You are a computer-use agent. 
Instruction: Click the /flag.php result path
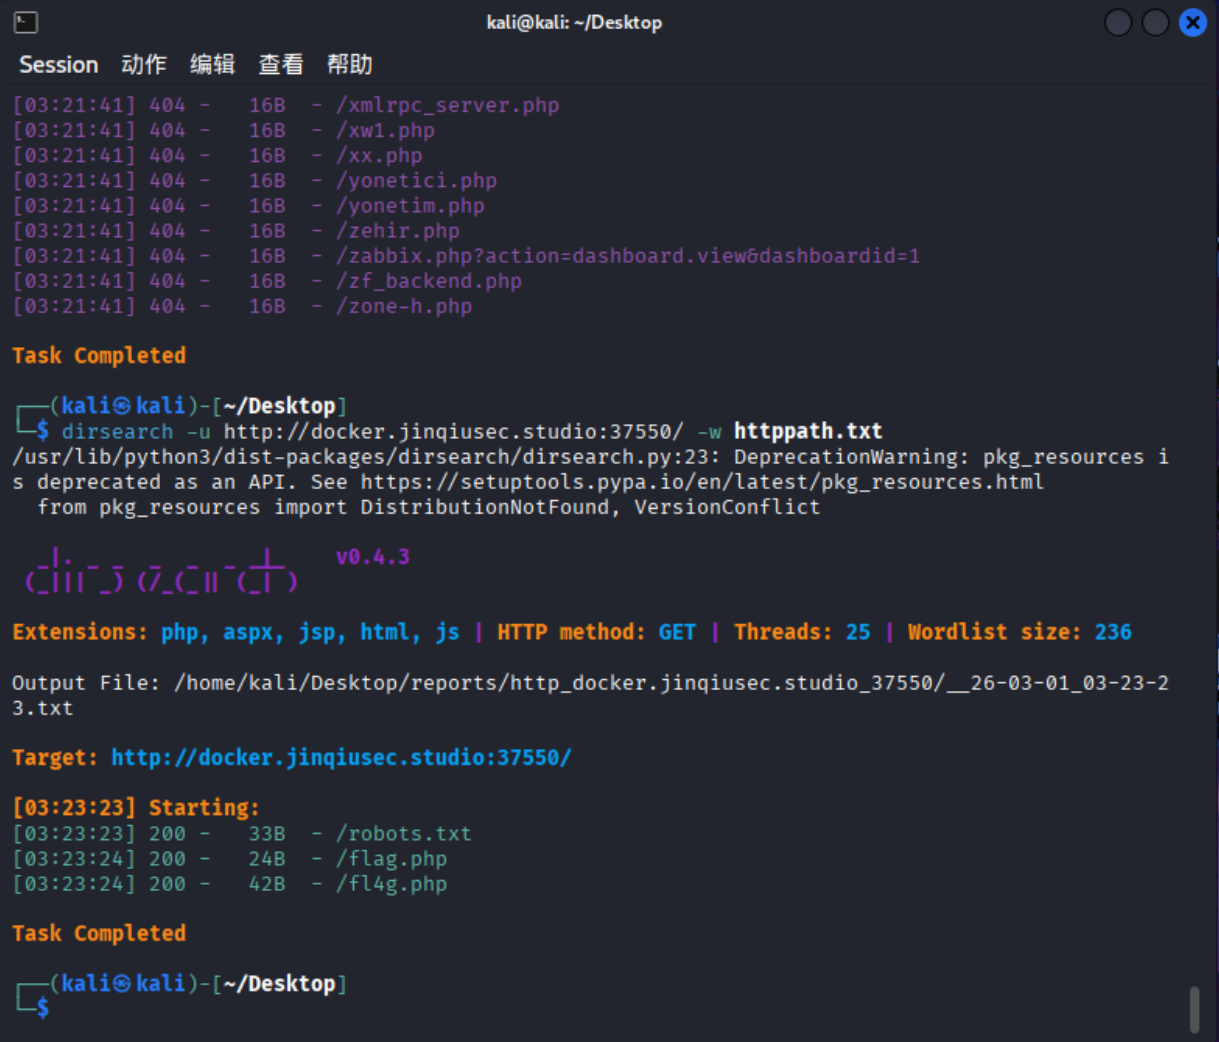[392, 859]
